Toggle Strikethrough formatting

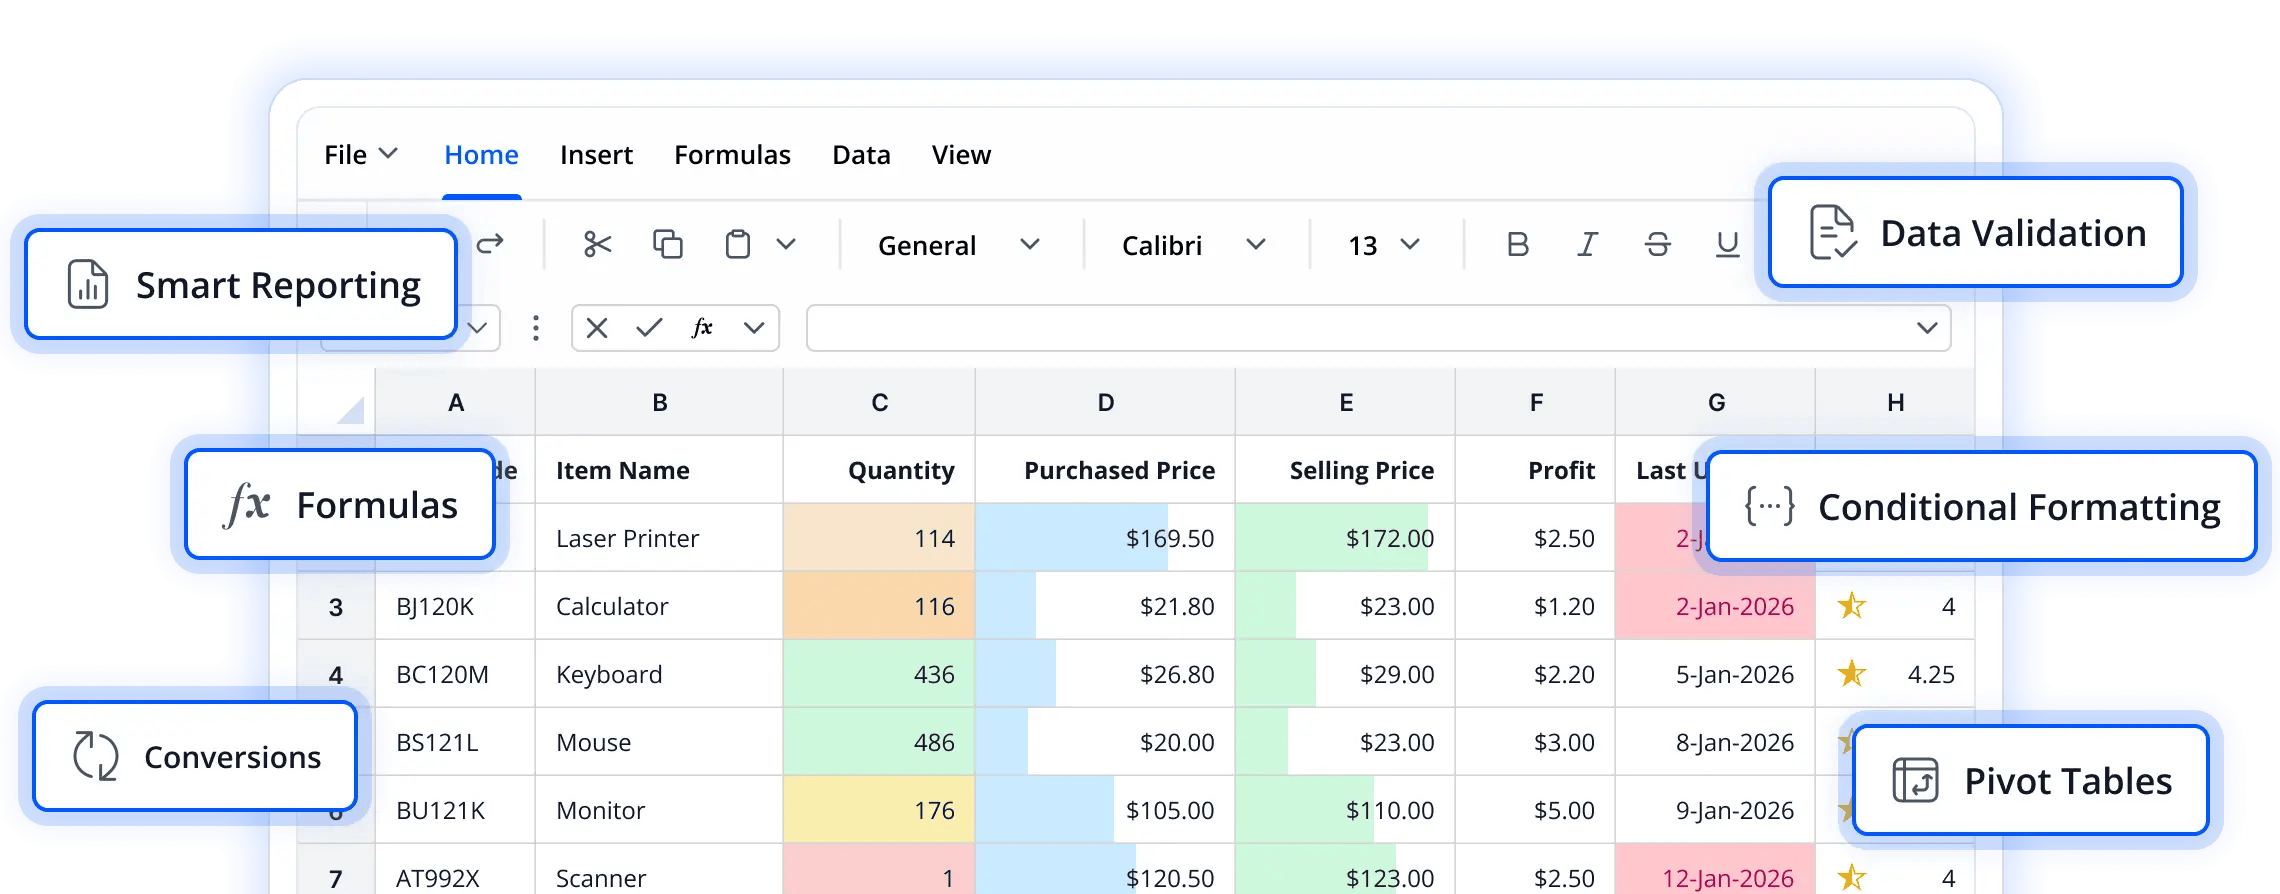pos(1657,244)
